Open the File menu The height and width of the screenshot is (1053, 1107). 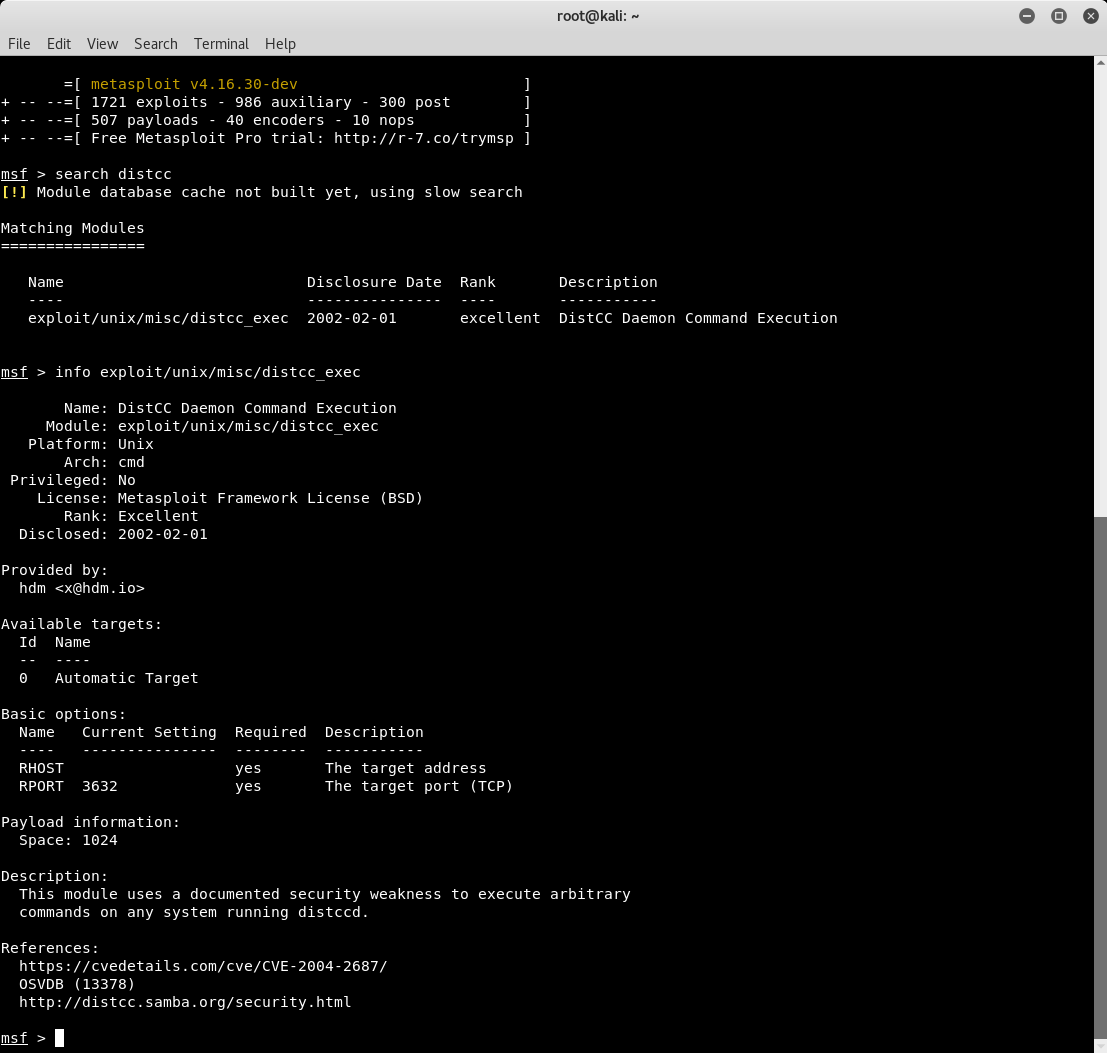point(19,44)
